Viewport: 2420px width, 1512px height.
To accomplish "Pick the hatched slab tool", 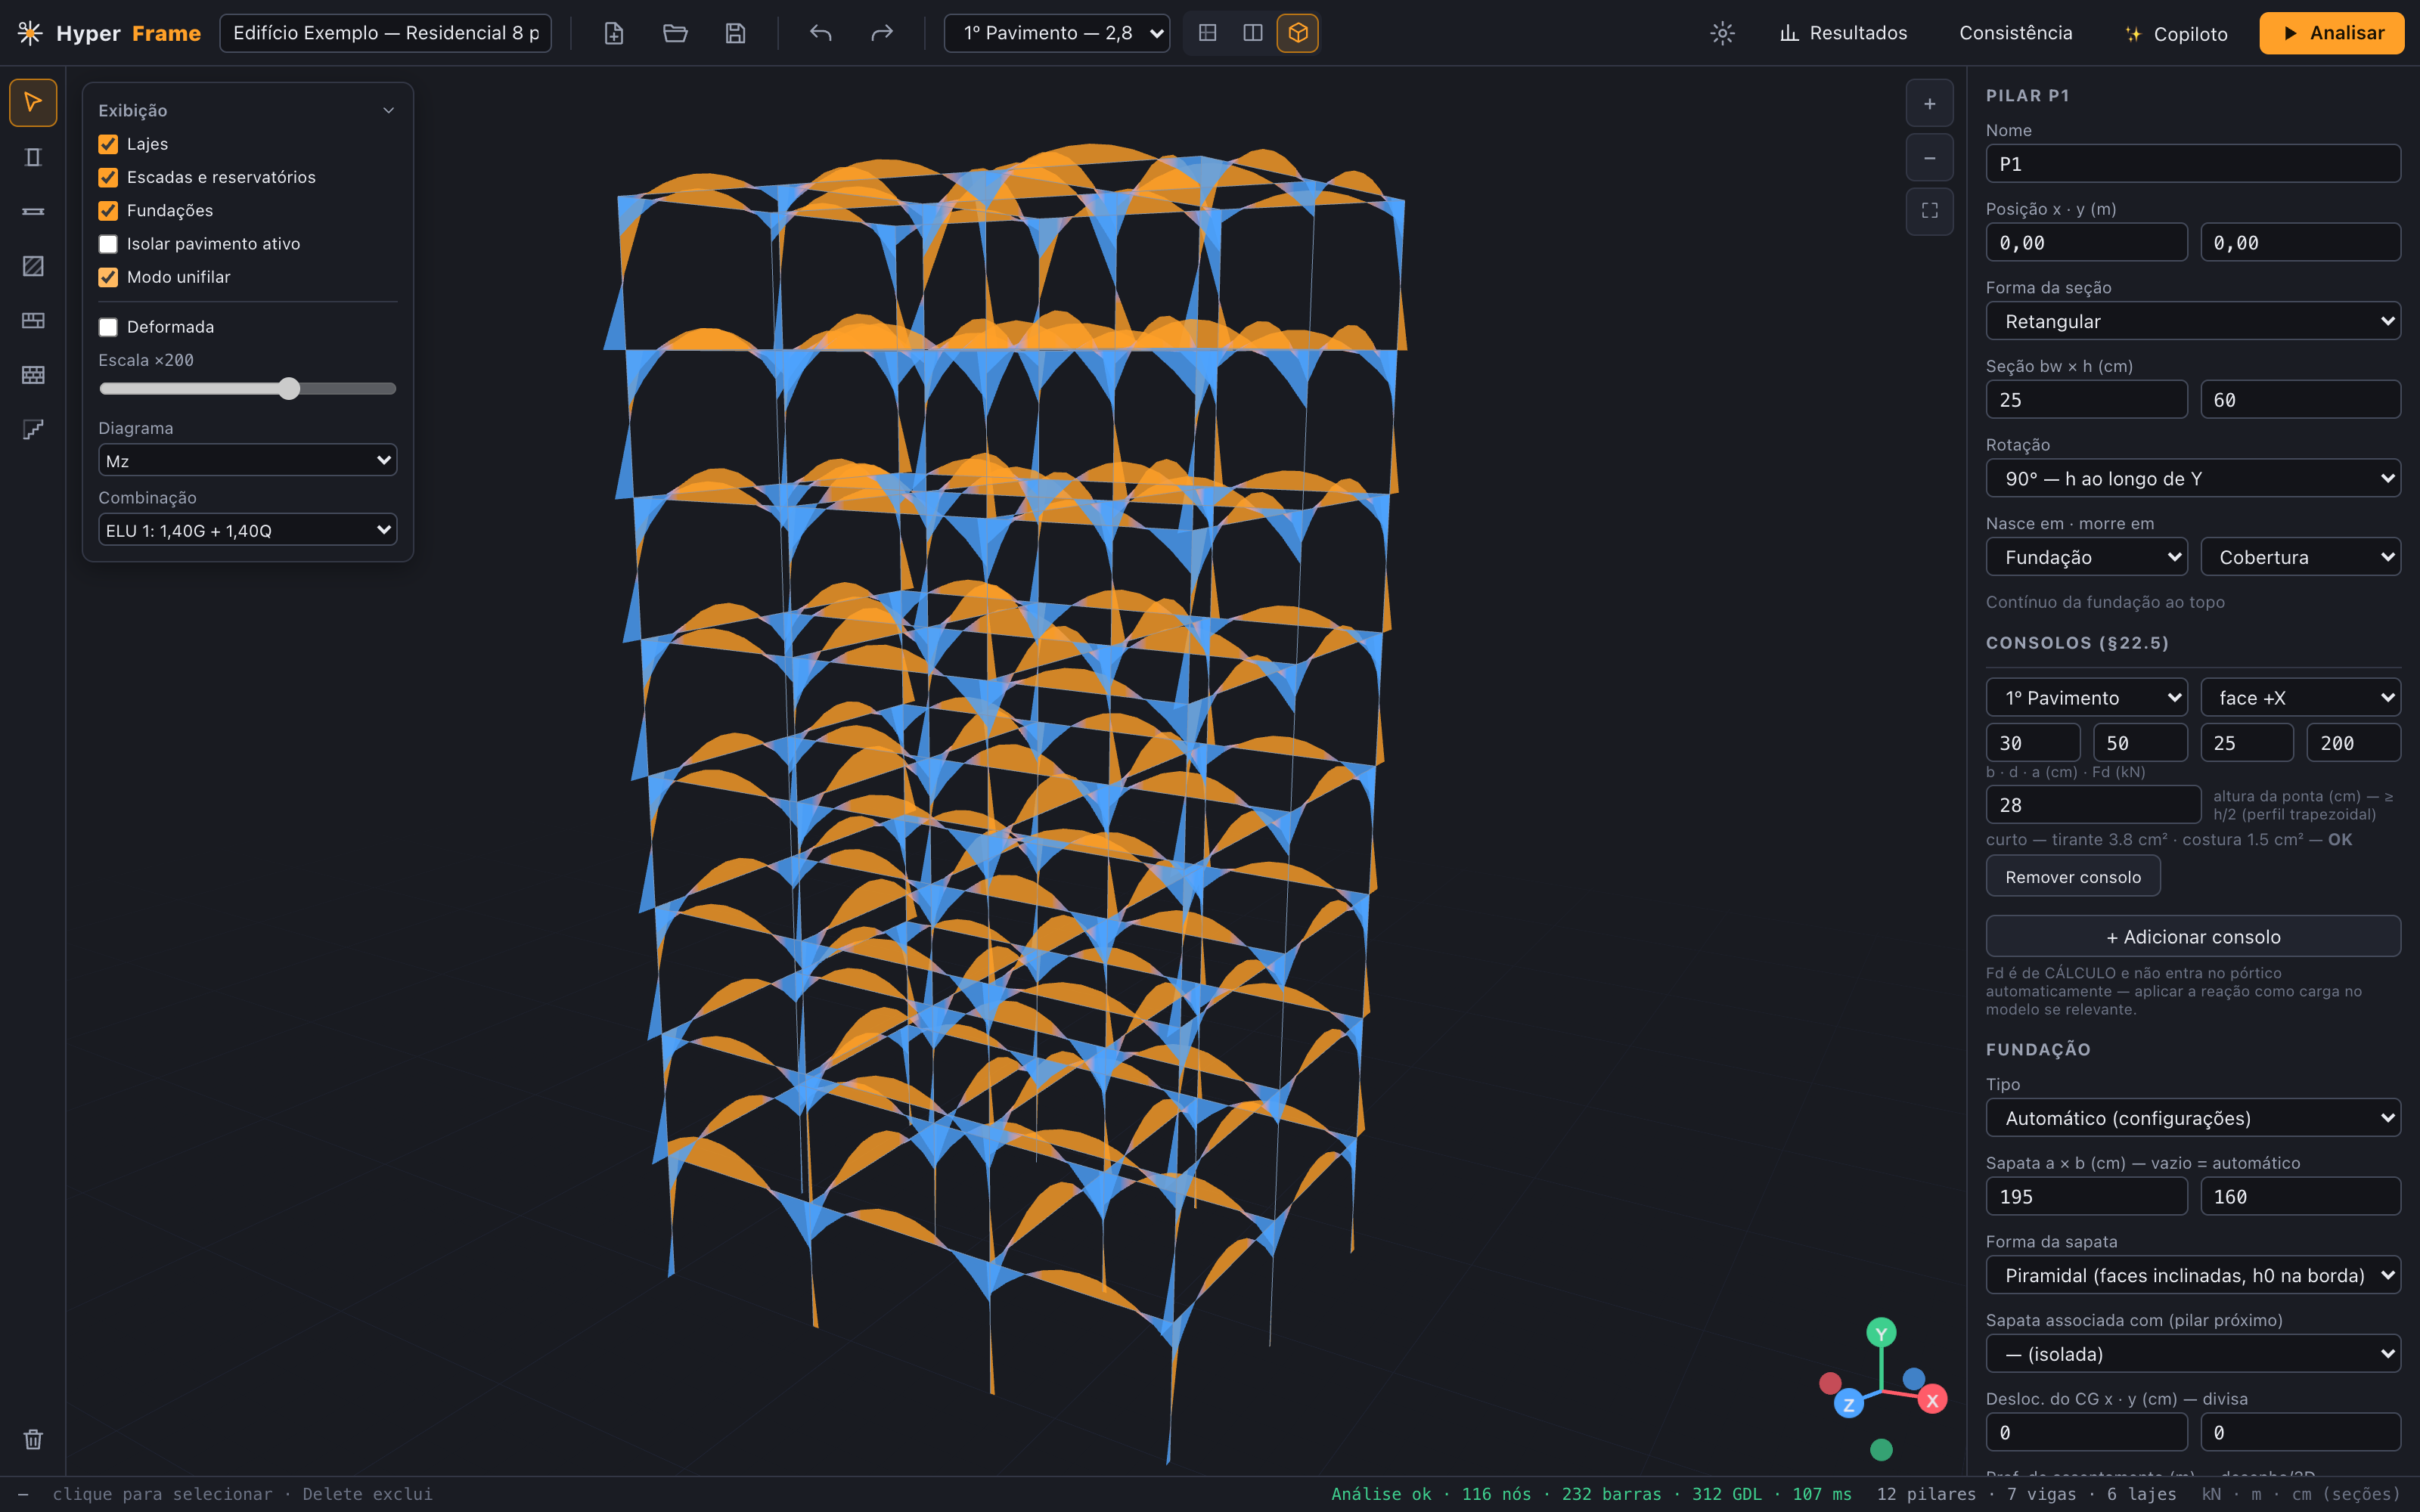I will click(33, 266).
